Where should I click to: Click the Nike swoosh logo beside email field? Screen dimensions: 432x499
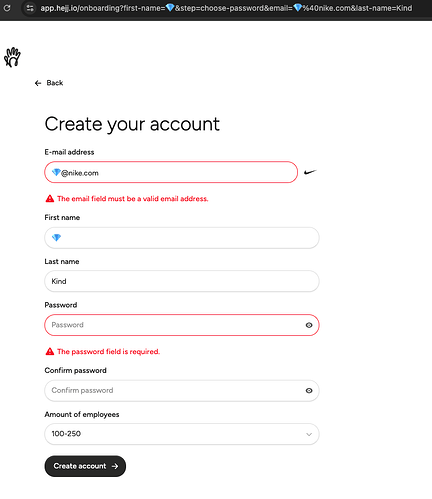(310, 172)
